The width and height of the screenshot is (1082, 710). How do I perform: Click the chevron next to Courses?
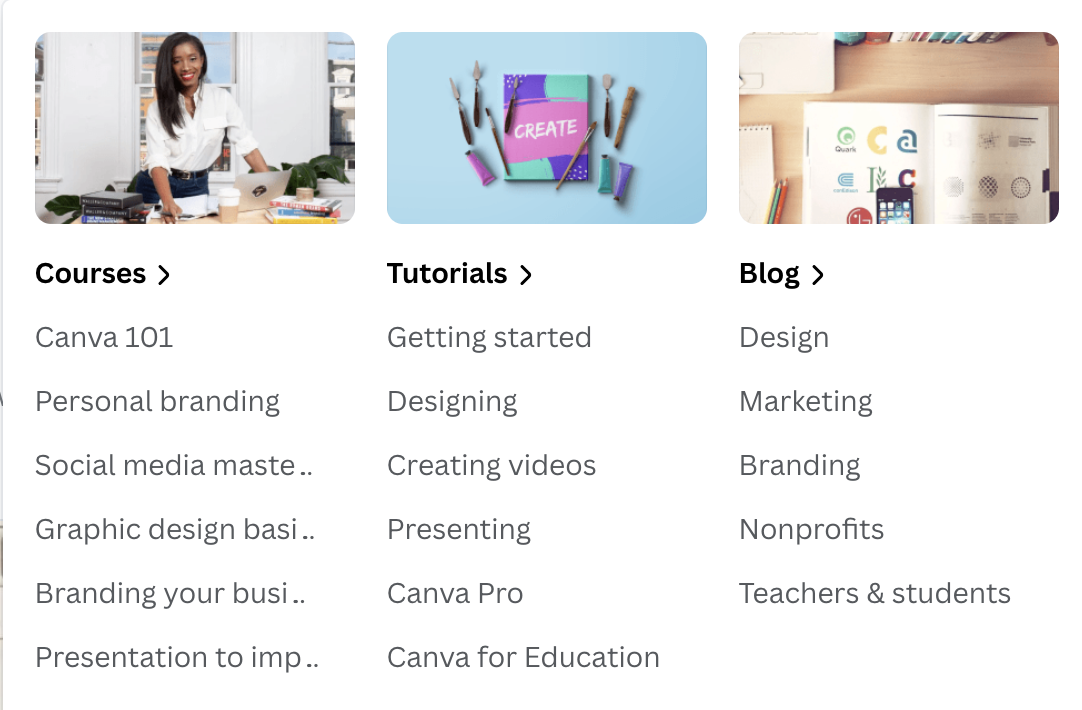pyautogui.click(x=164, y=275)
